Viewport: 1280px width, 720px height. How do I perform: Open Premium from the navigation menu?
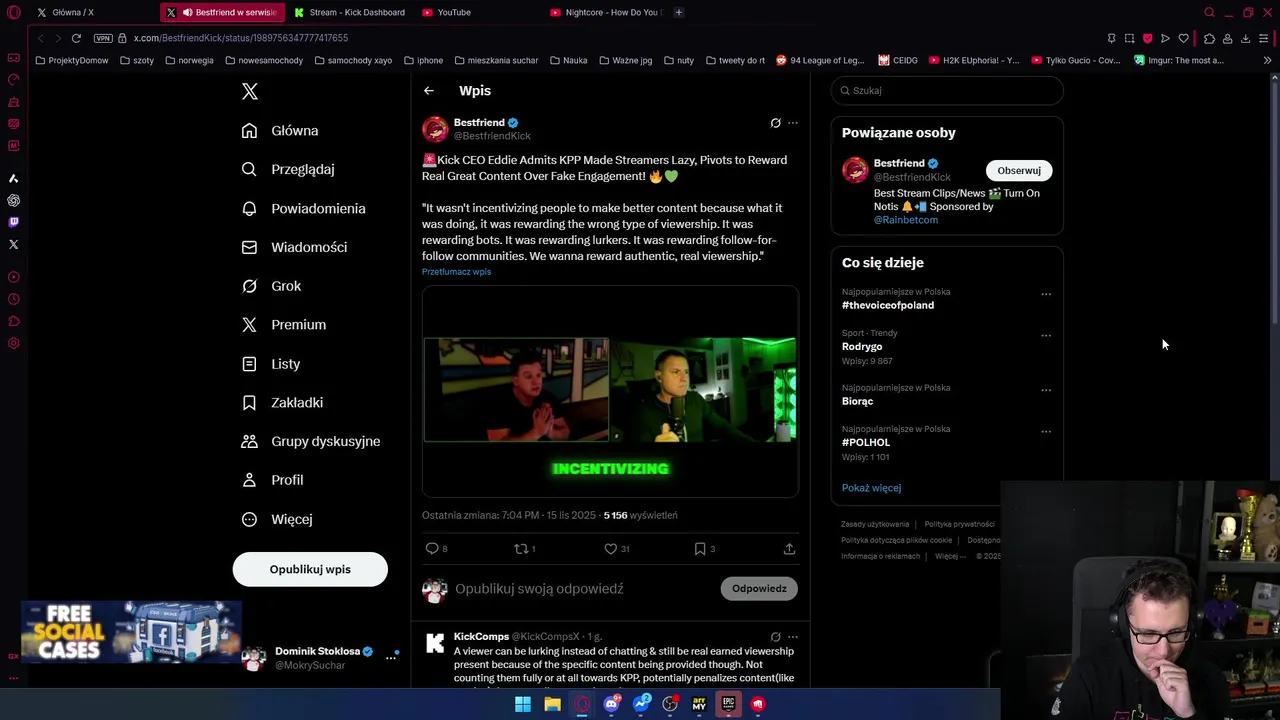284,325
